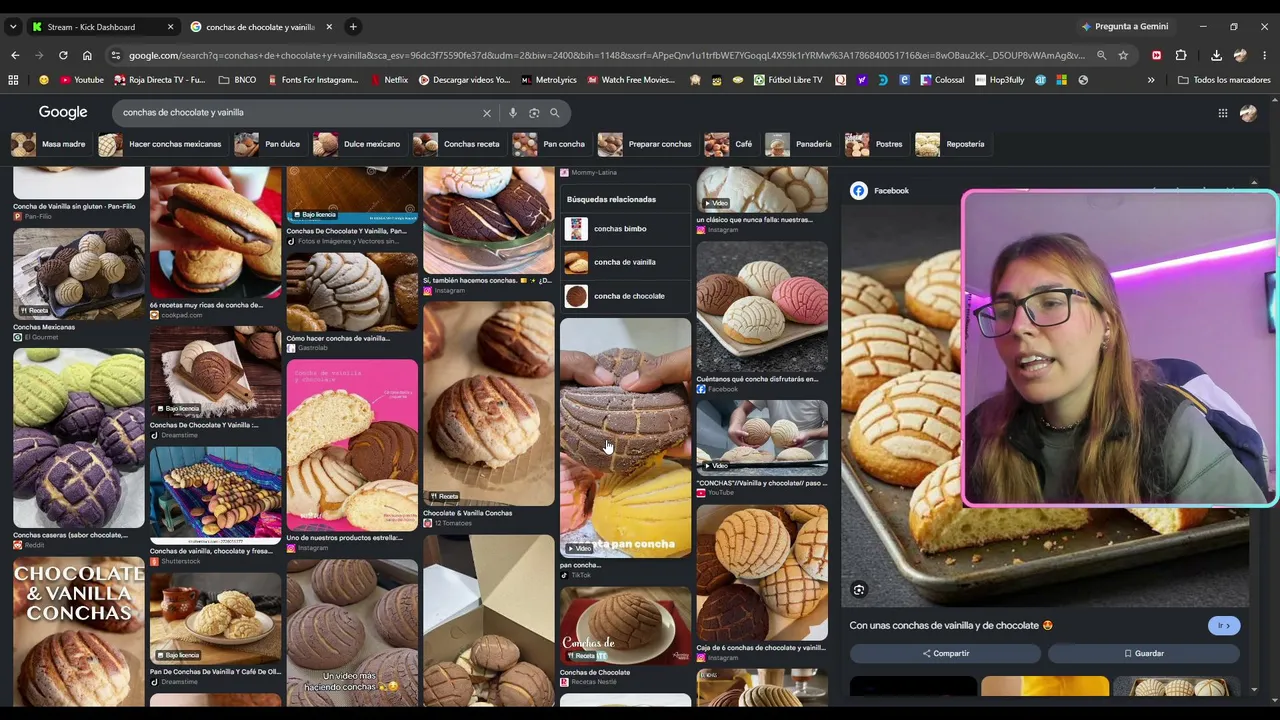
Task: Expand the tab search dropdown arrow
Action: [x=14, y=27]
